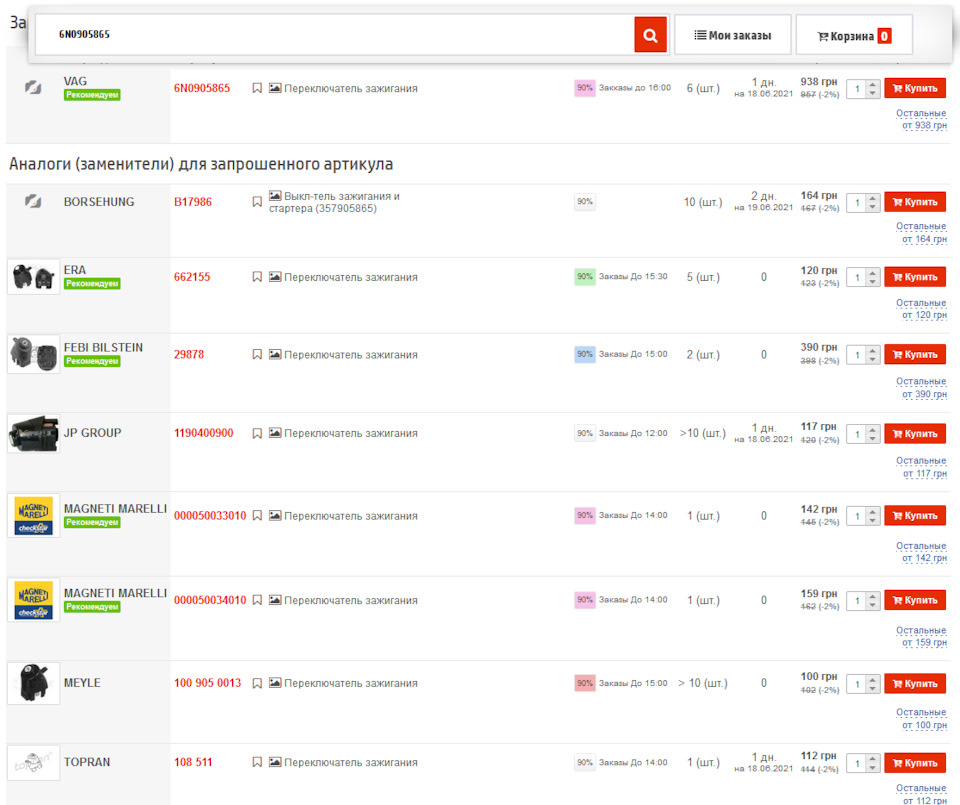View photo icon for ERA 662155
The width and height of the screenshot is (960, 805).
(275, 277)
